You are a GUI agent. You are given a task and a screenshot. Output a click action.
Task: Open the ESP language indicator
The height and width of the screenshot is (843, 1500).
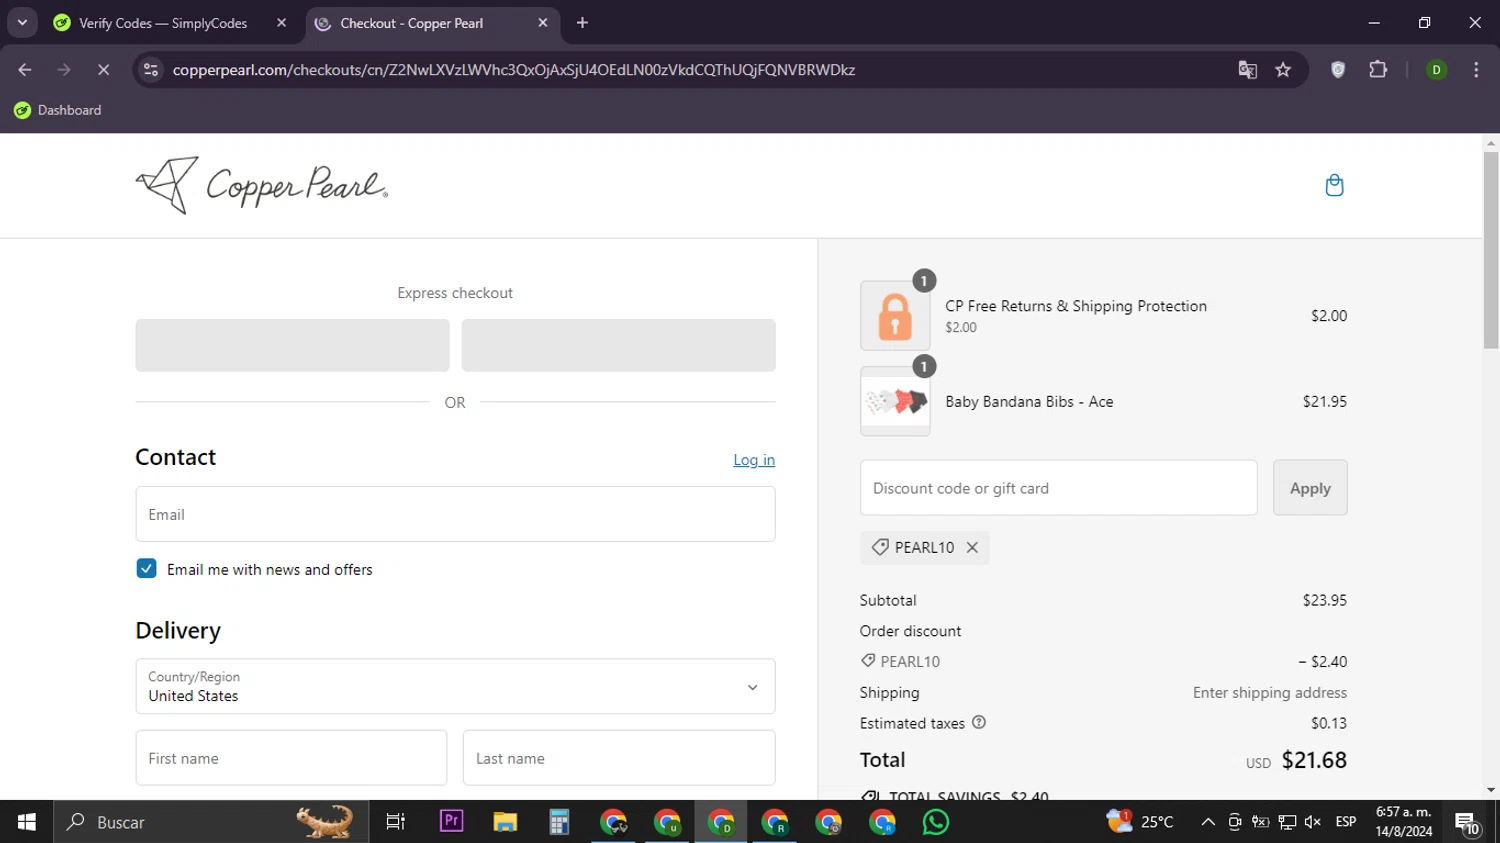pos(1346,822)
